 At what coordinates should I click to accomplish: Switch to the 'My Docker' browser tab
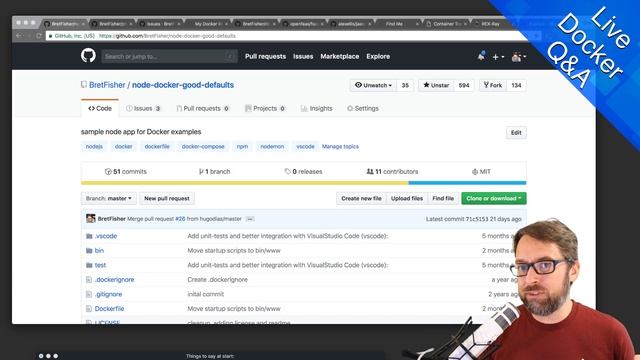coord(208,24)
